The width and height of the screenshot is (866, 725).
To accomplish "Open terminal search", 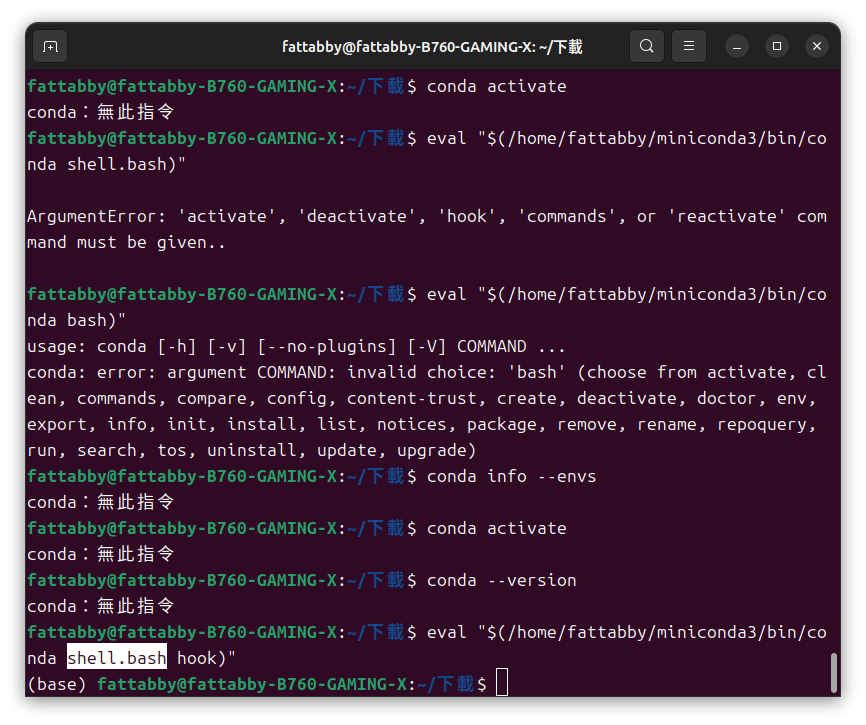I will [x=647, y=46].
